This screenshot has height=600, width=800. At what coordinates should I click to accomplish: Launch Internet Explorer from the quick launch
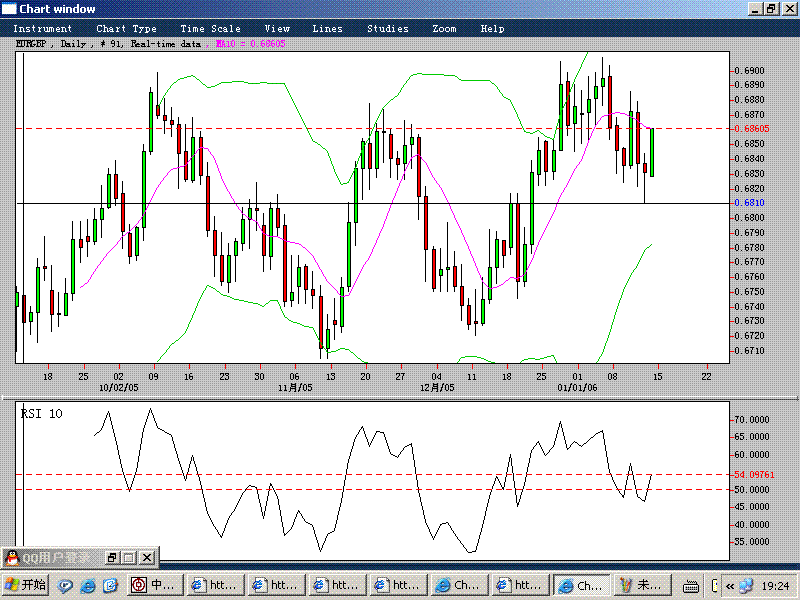coord(88,586)
